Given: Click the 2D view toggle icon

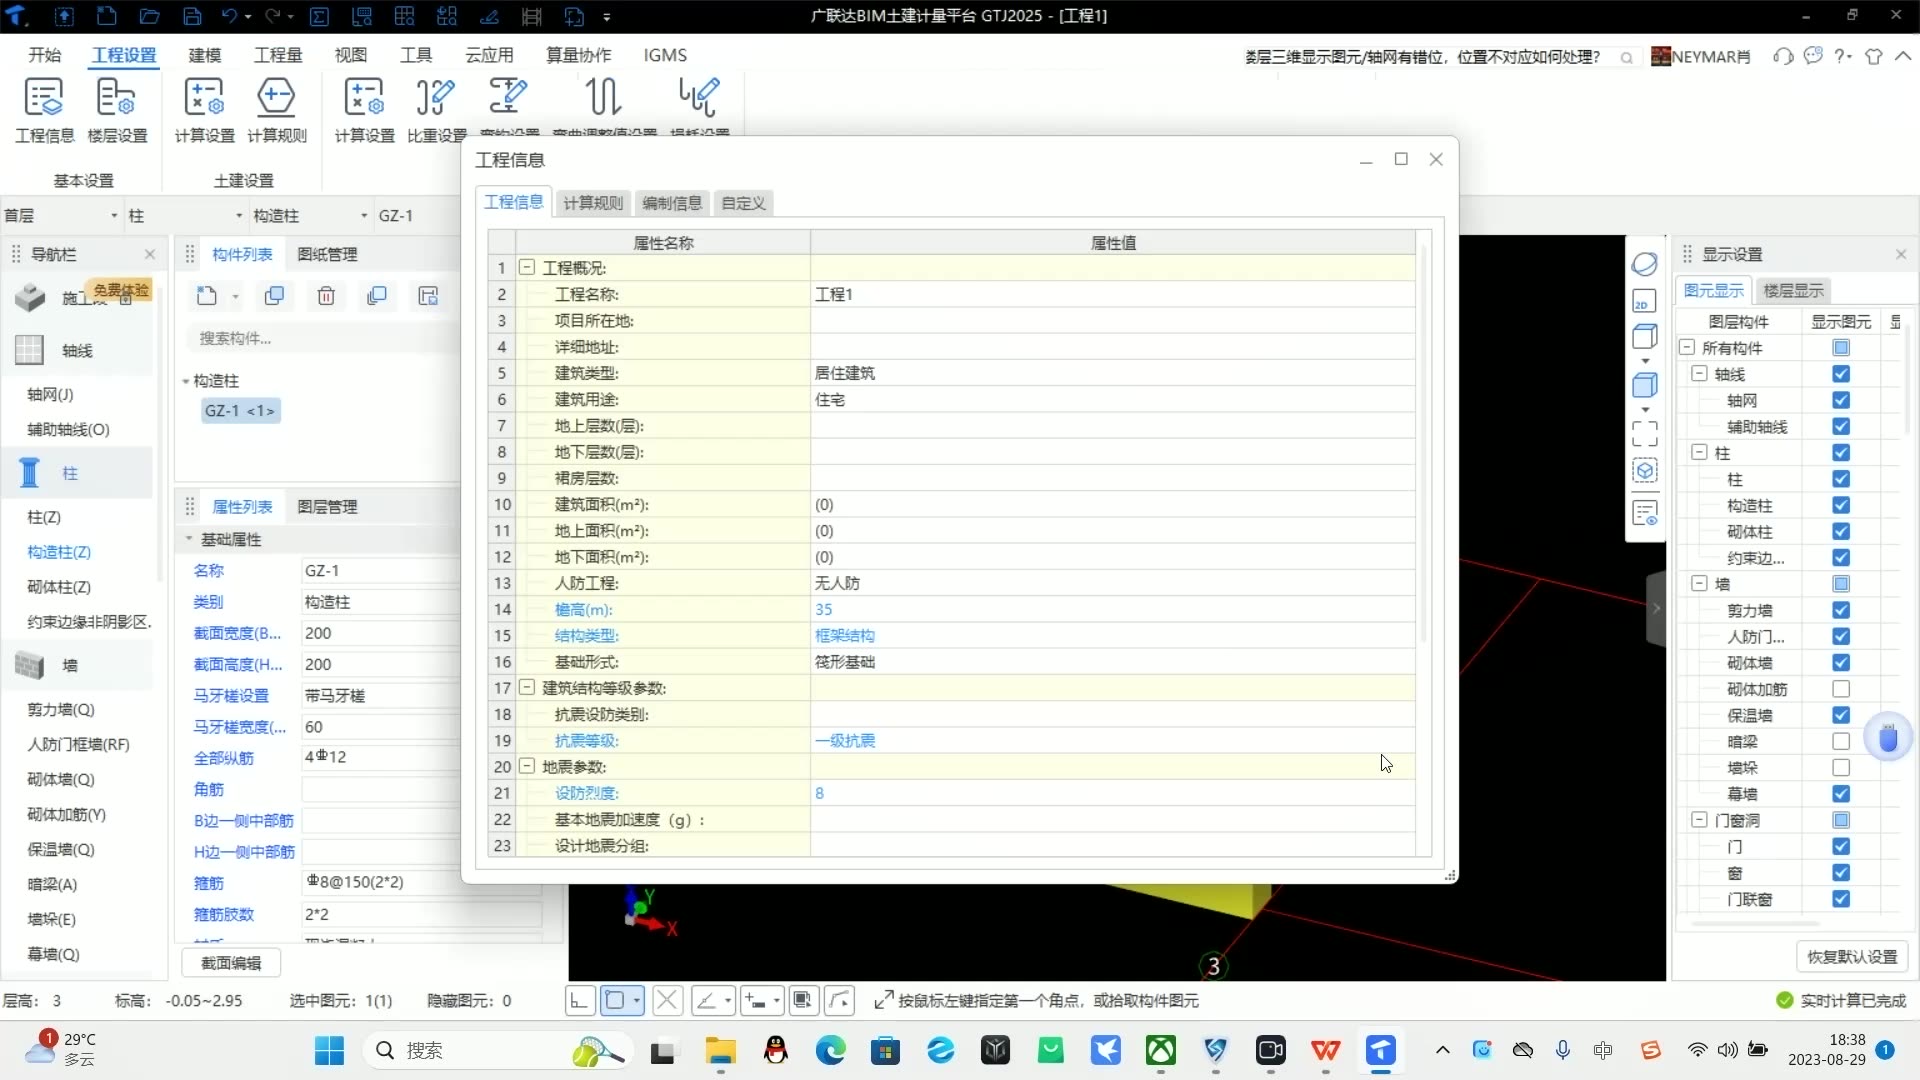Looking at the screenshot, I should point(1644,301).
